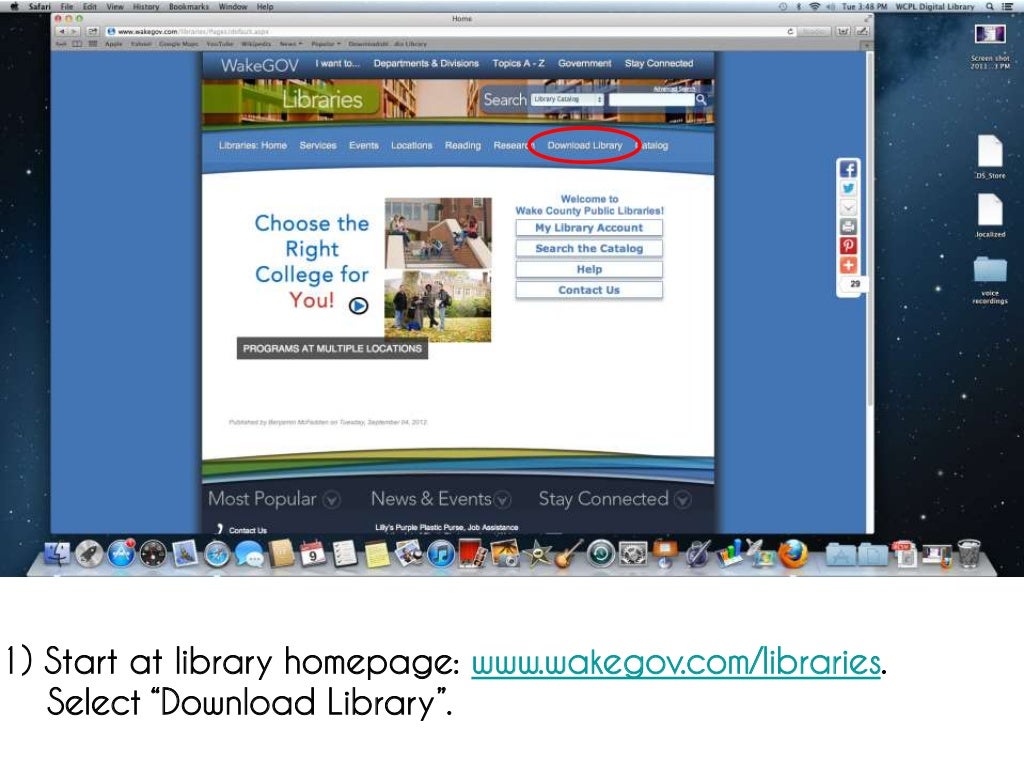Select the voice recordings desktop folder
This screenshot has width=1024, height=768.
(x=990, y=280)
